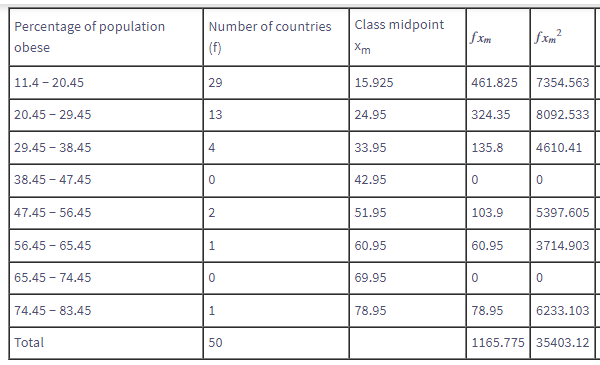Click the 5397.605 cell
This screenshot has height=365, width=600.
(562, 213)
